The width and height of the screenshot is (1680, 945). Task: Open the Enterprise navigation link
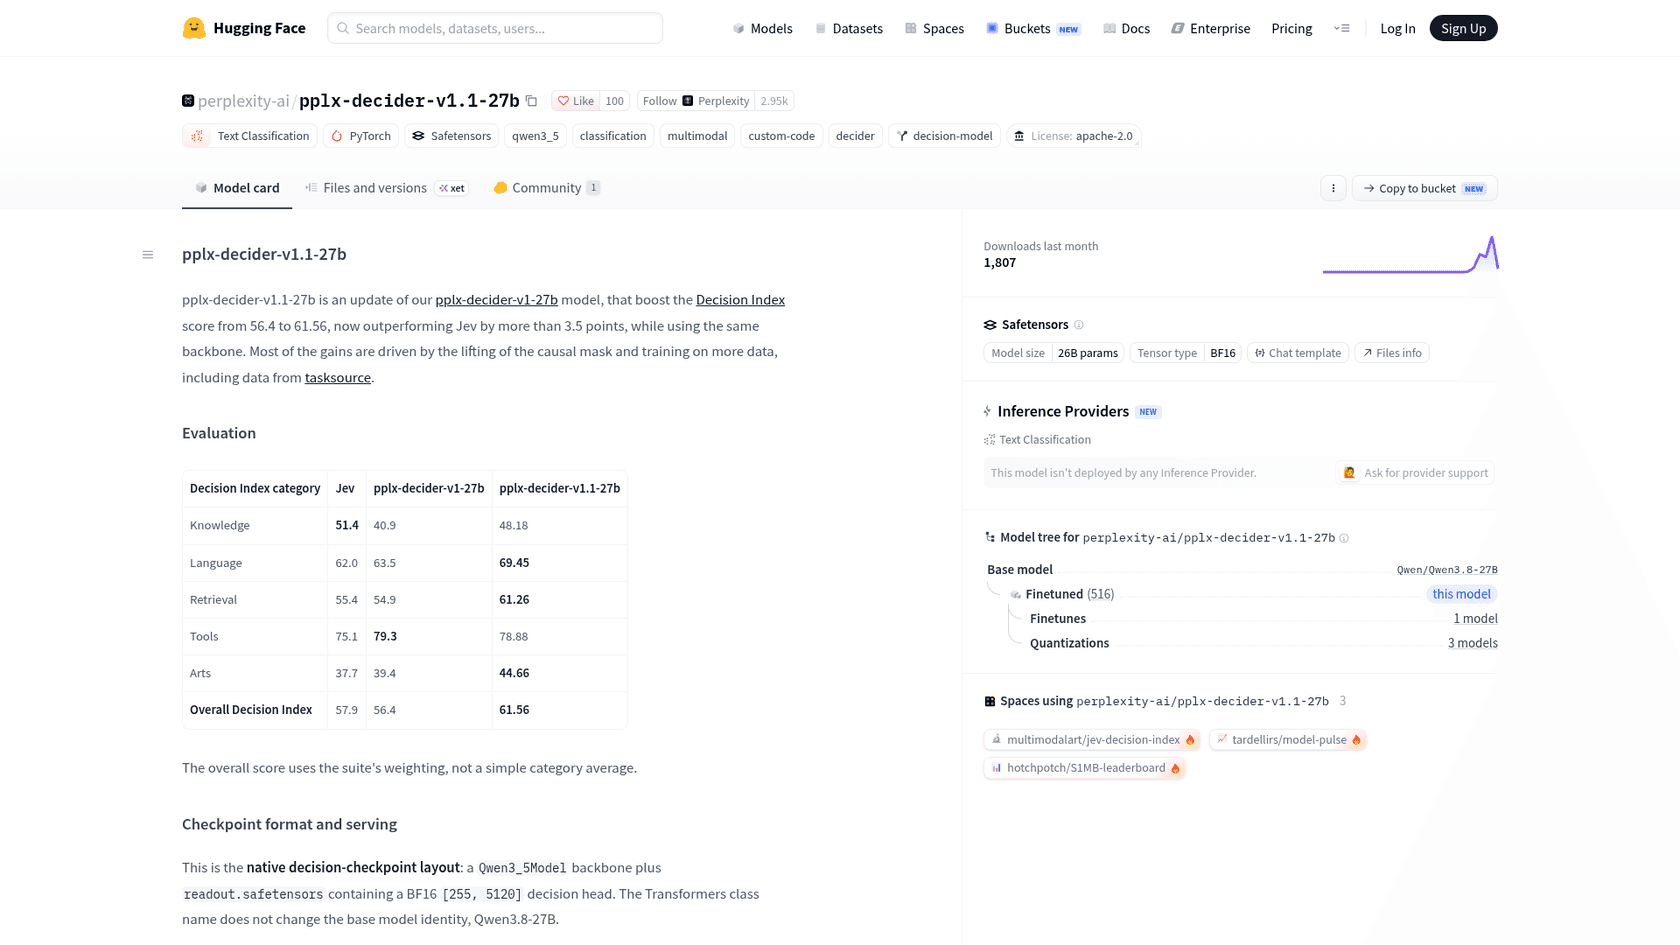coord(1210,28)
